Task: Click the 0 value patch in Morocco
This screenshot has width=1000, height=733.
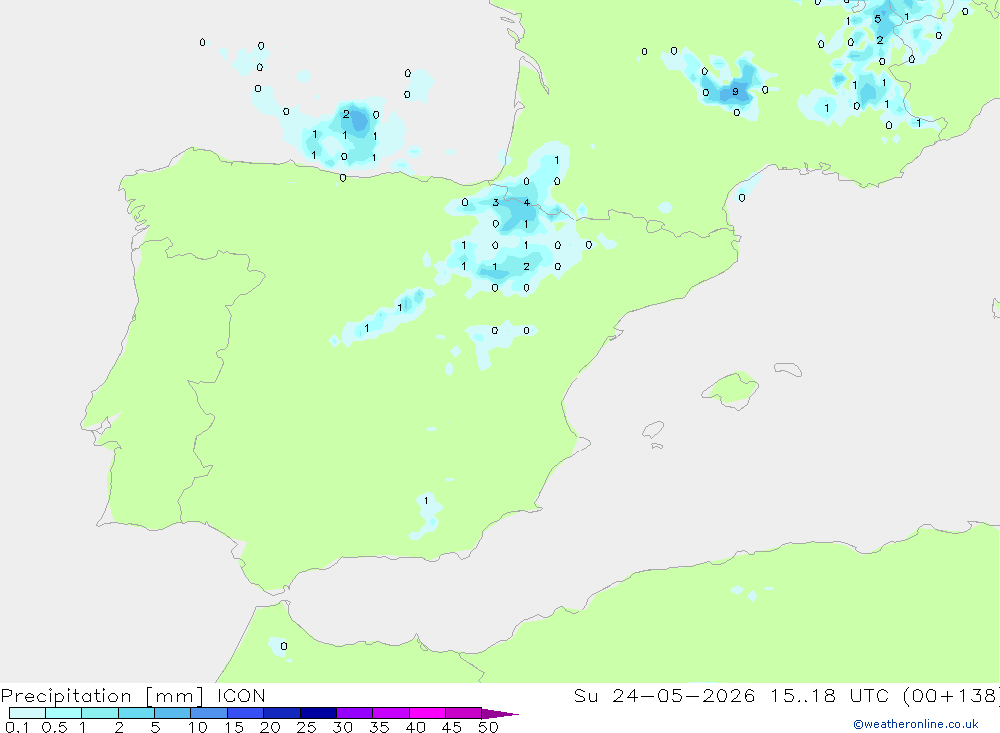Action: click(x=283, y=646)
